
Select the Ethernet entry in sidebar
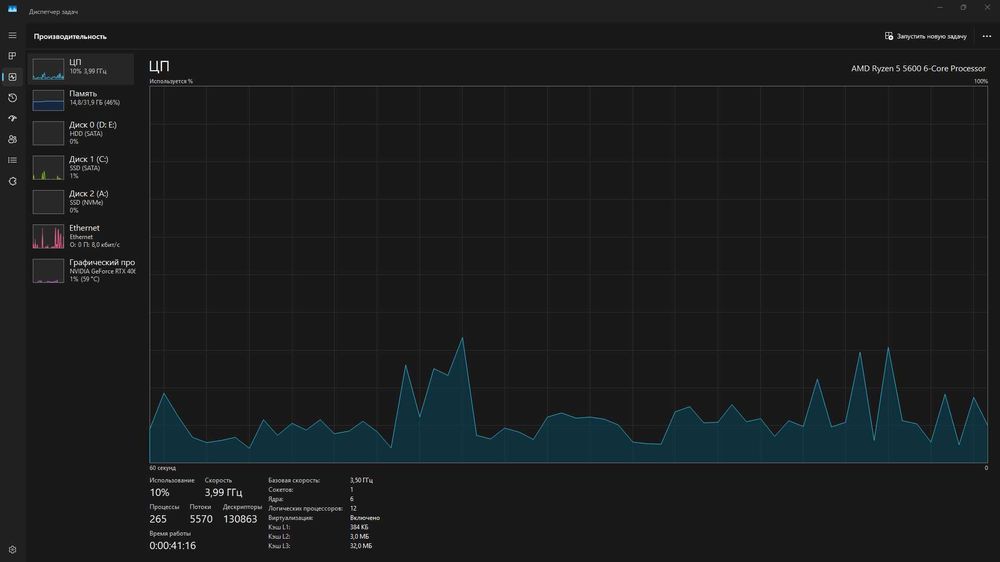[82, 236]
